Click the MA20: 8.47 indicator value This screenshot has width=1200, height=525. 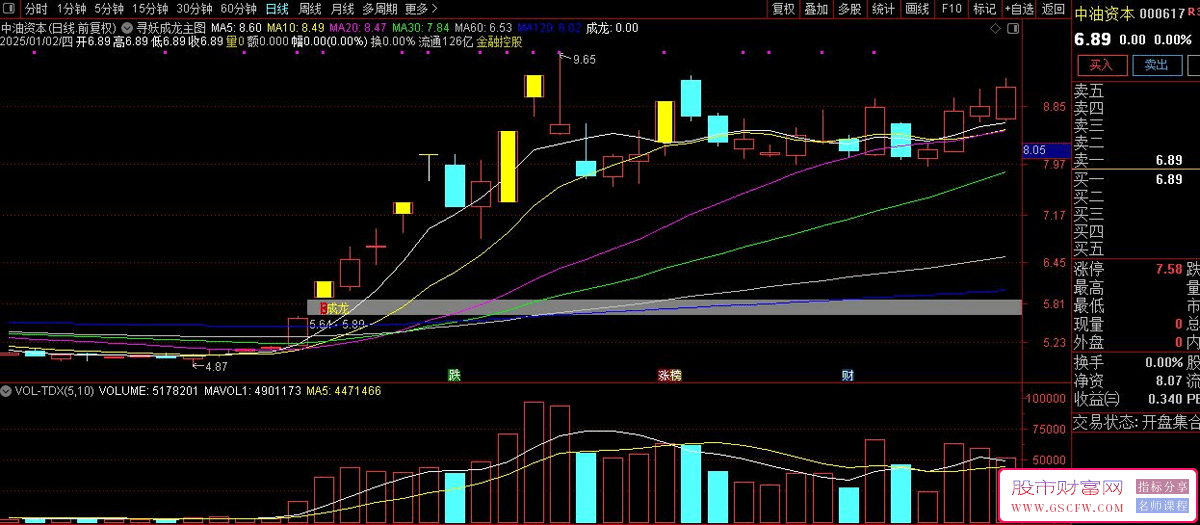(x=358, y=28)
